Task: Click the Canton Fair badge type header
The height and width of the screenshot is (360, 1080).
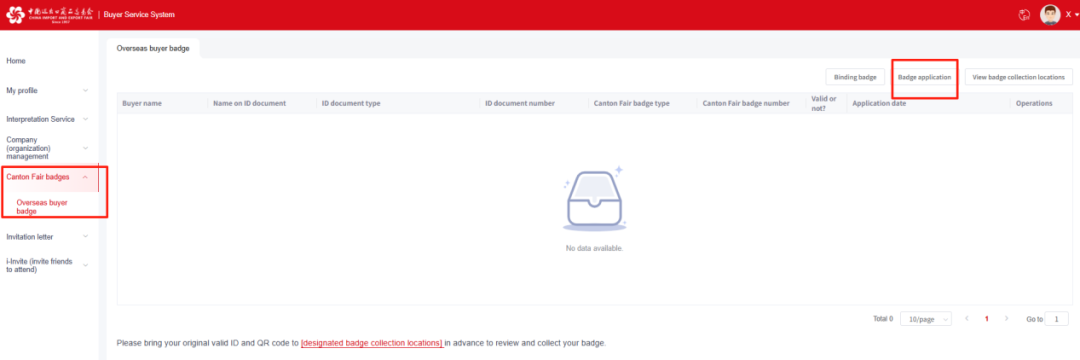Action: click(632, 103)
